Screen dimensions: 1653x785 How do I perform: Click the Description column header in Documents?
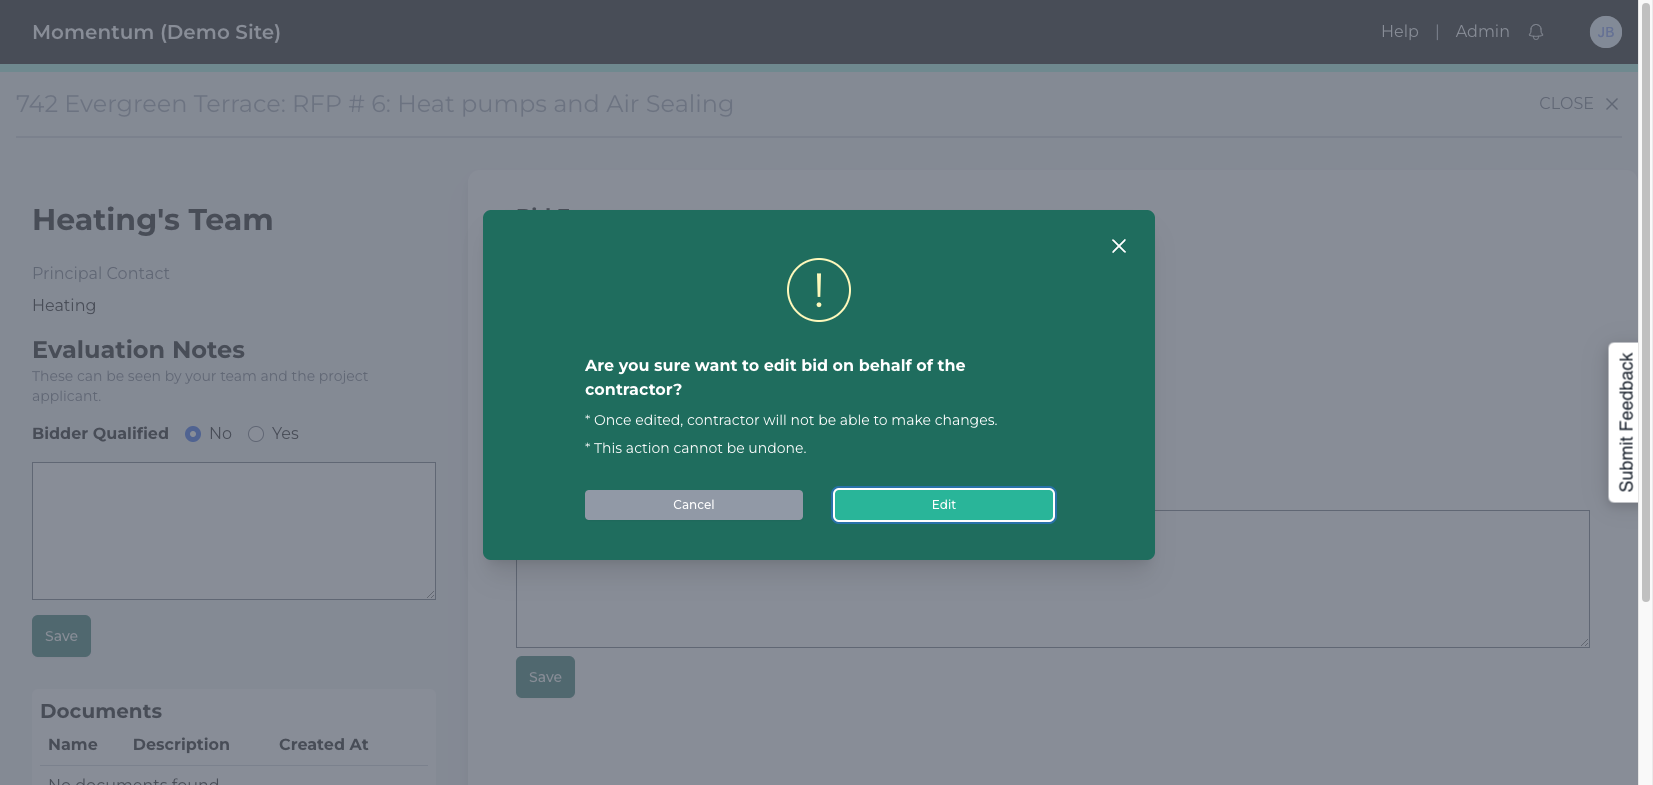[181, 745]
